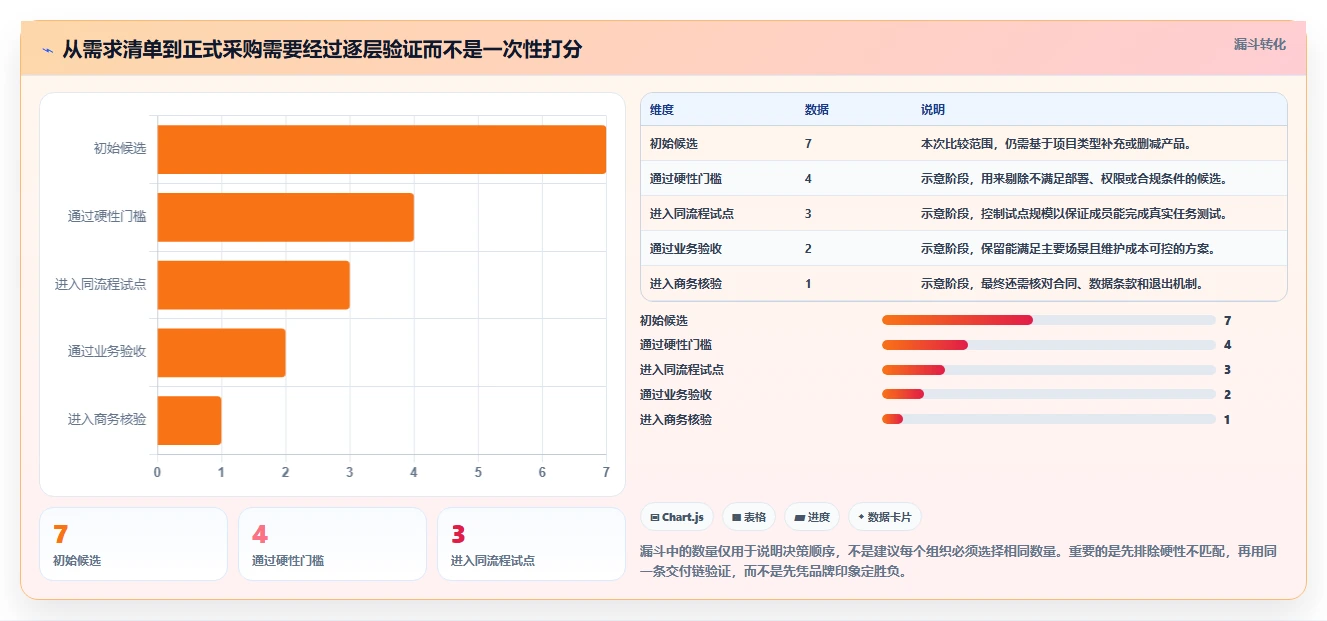The width and height of the screenshot is (1327, 621).
Task: Click the 通过业务验收 progress bar showing 2
Action: 1048,395
